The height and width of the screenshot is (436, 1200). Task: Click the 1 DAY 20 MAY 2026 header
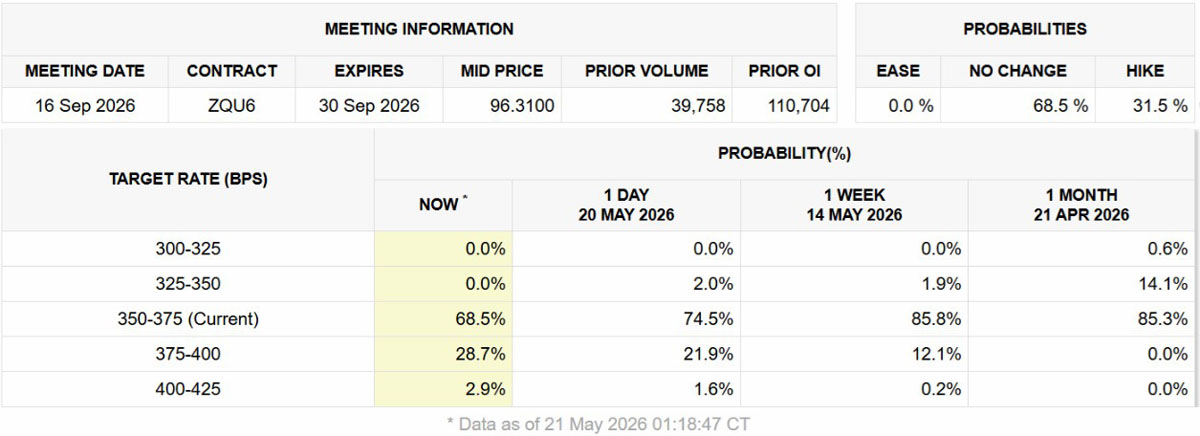pyautogui.click(x=626, y=205)
